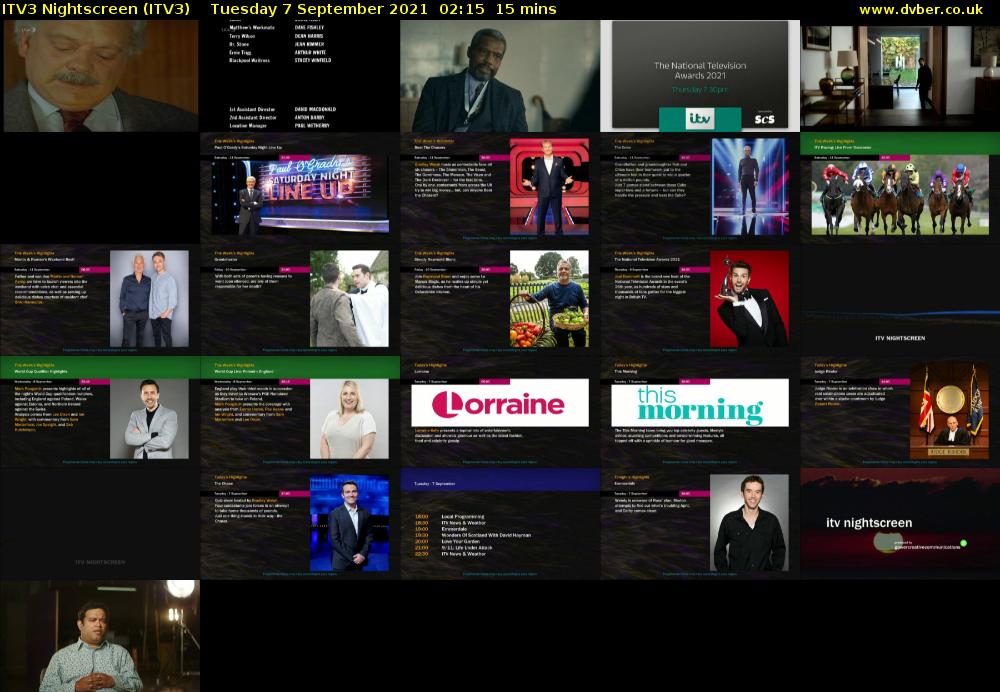Viewport: 1000px width, 692px height.
Task: Open The Cube highlight frame
Action: (x=700, y=188)
